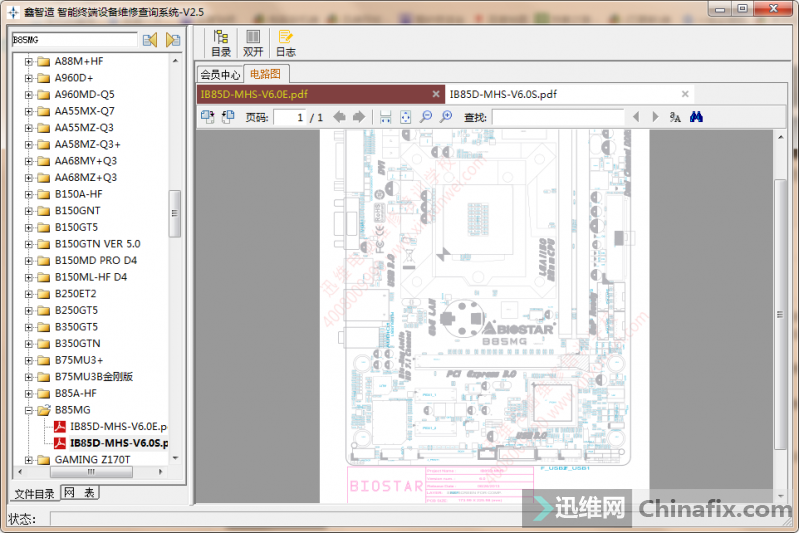This screenshot has width=799, height=533.
Task: Switch to 文件目录 bottom tab
Action: pyautogui.click(x=34, y=494)
